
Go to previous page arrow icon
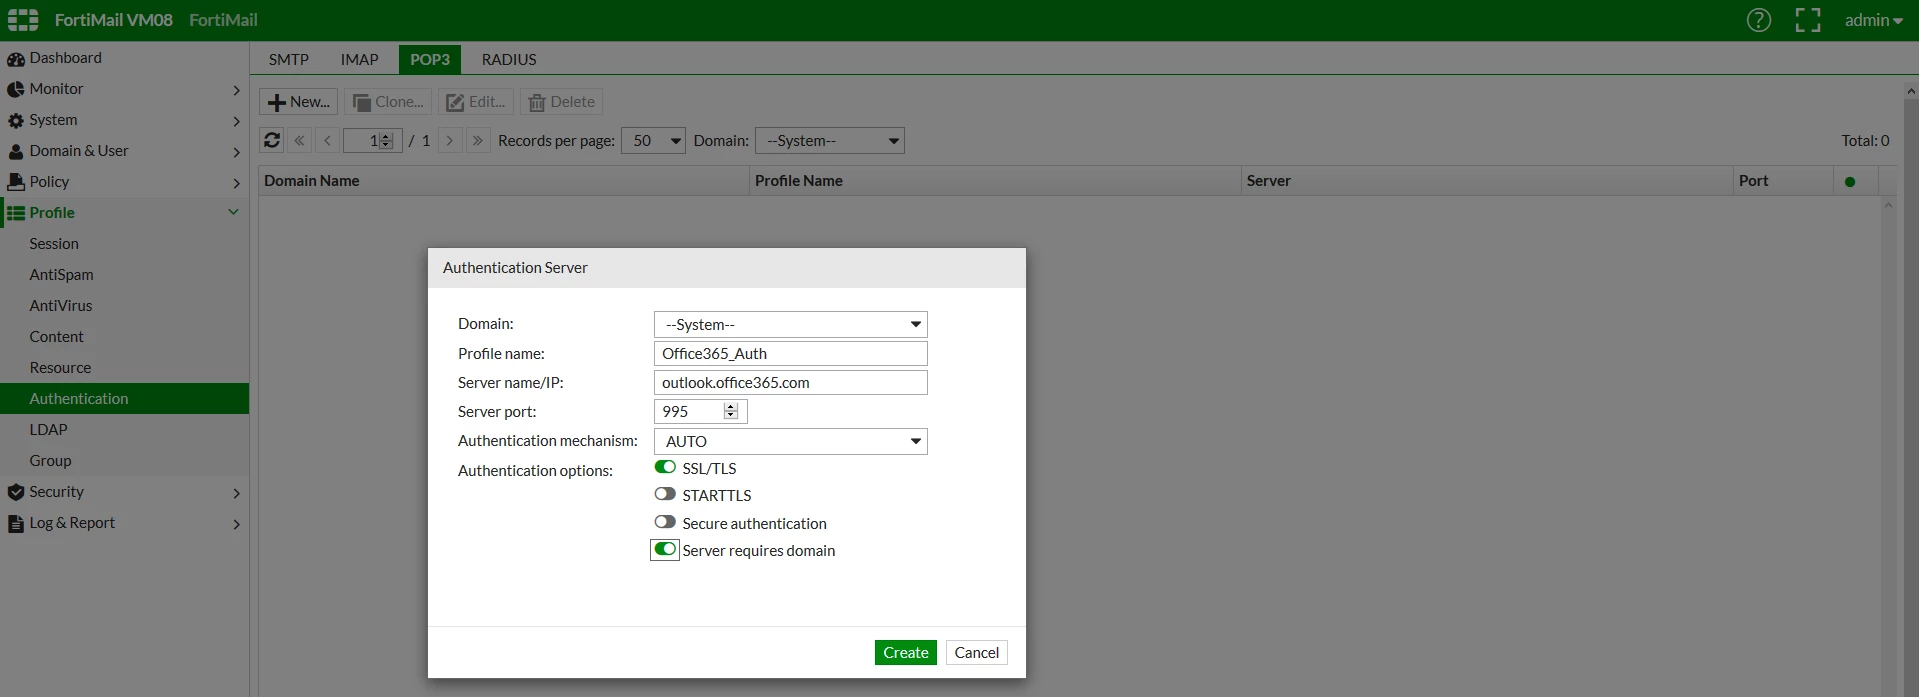327,141
